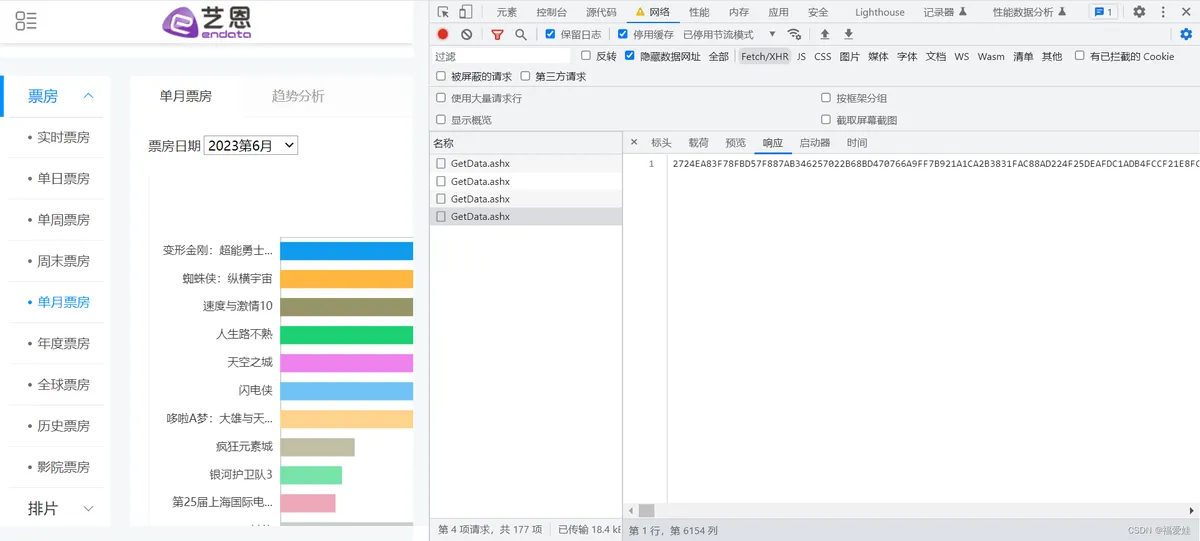Enable 按框架分组 option
Image resolution: width=1200 pixels, height=541 pixels.
(x=826, y=98)
